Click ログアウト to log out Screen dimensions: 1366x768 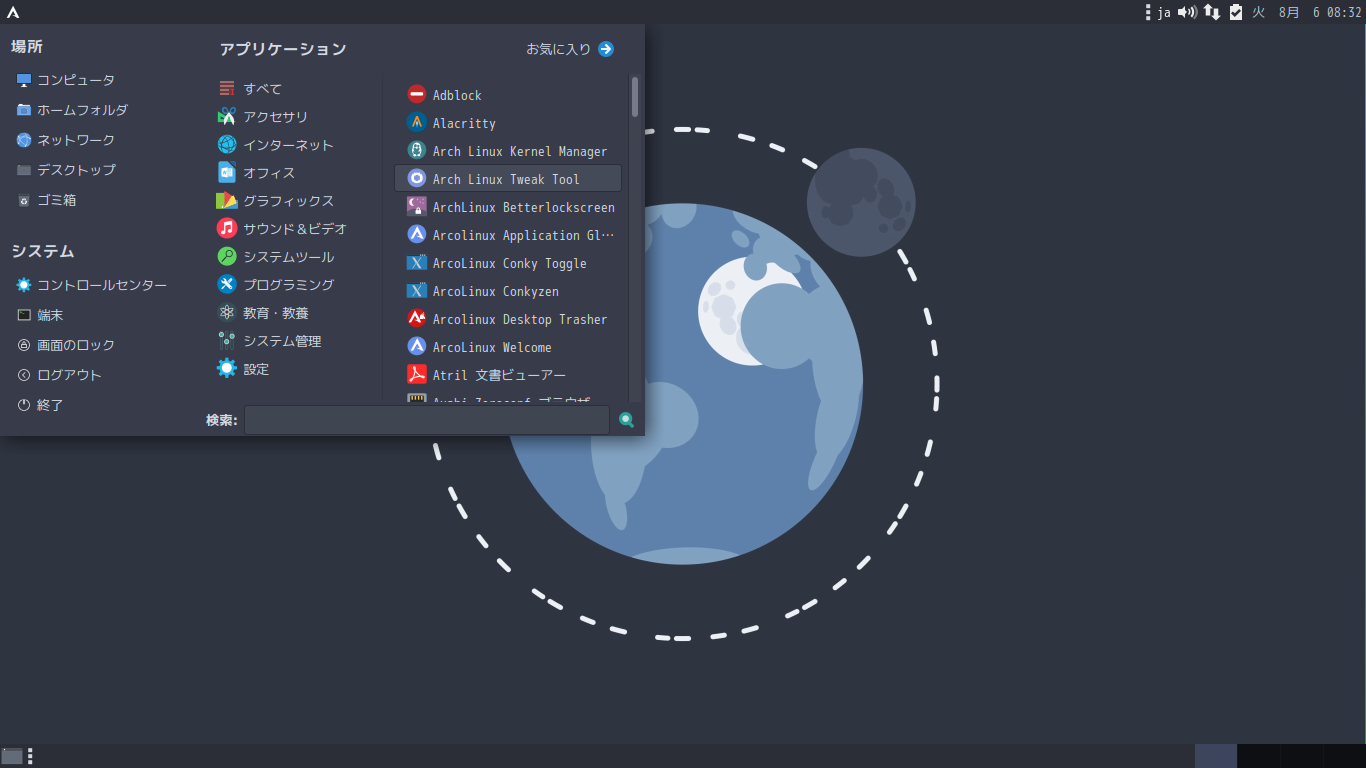(x=60, y=375)
